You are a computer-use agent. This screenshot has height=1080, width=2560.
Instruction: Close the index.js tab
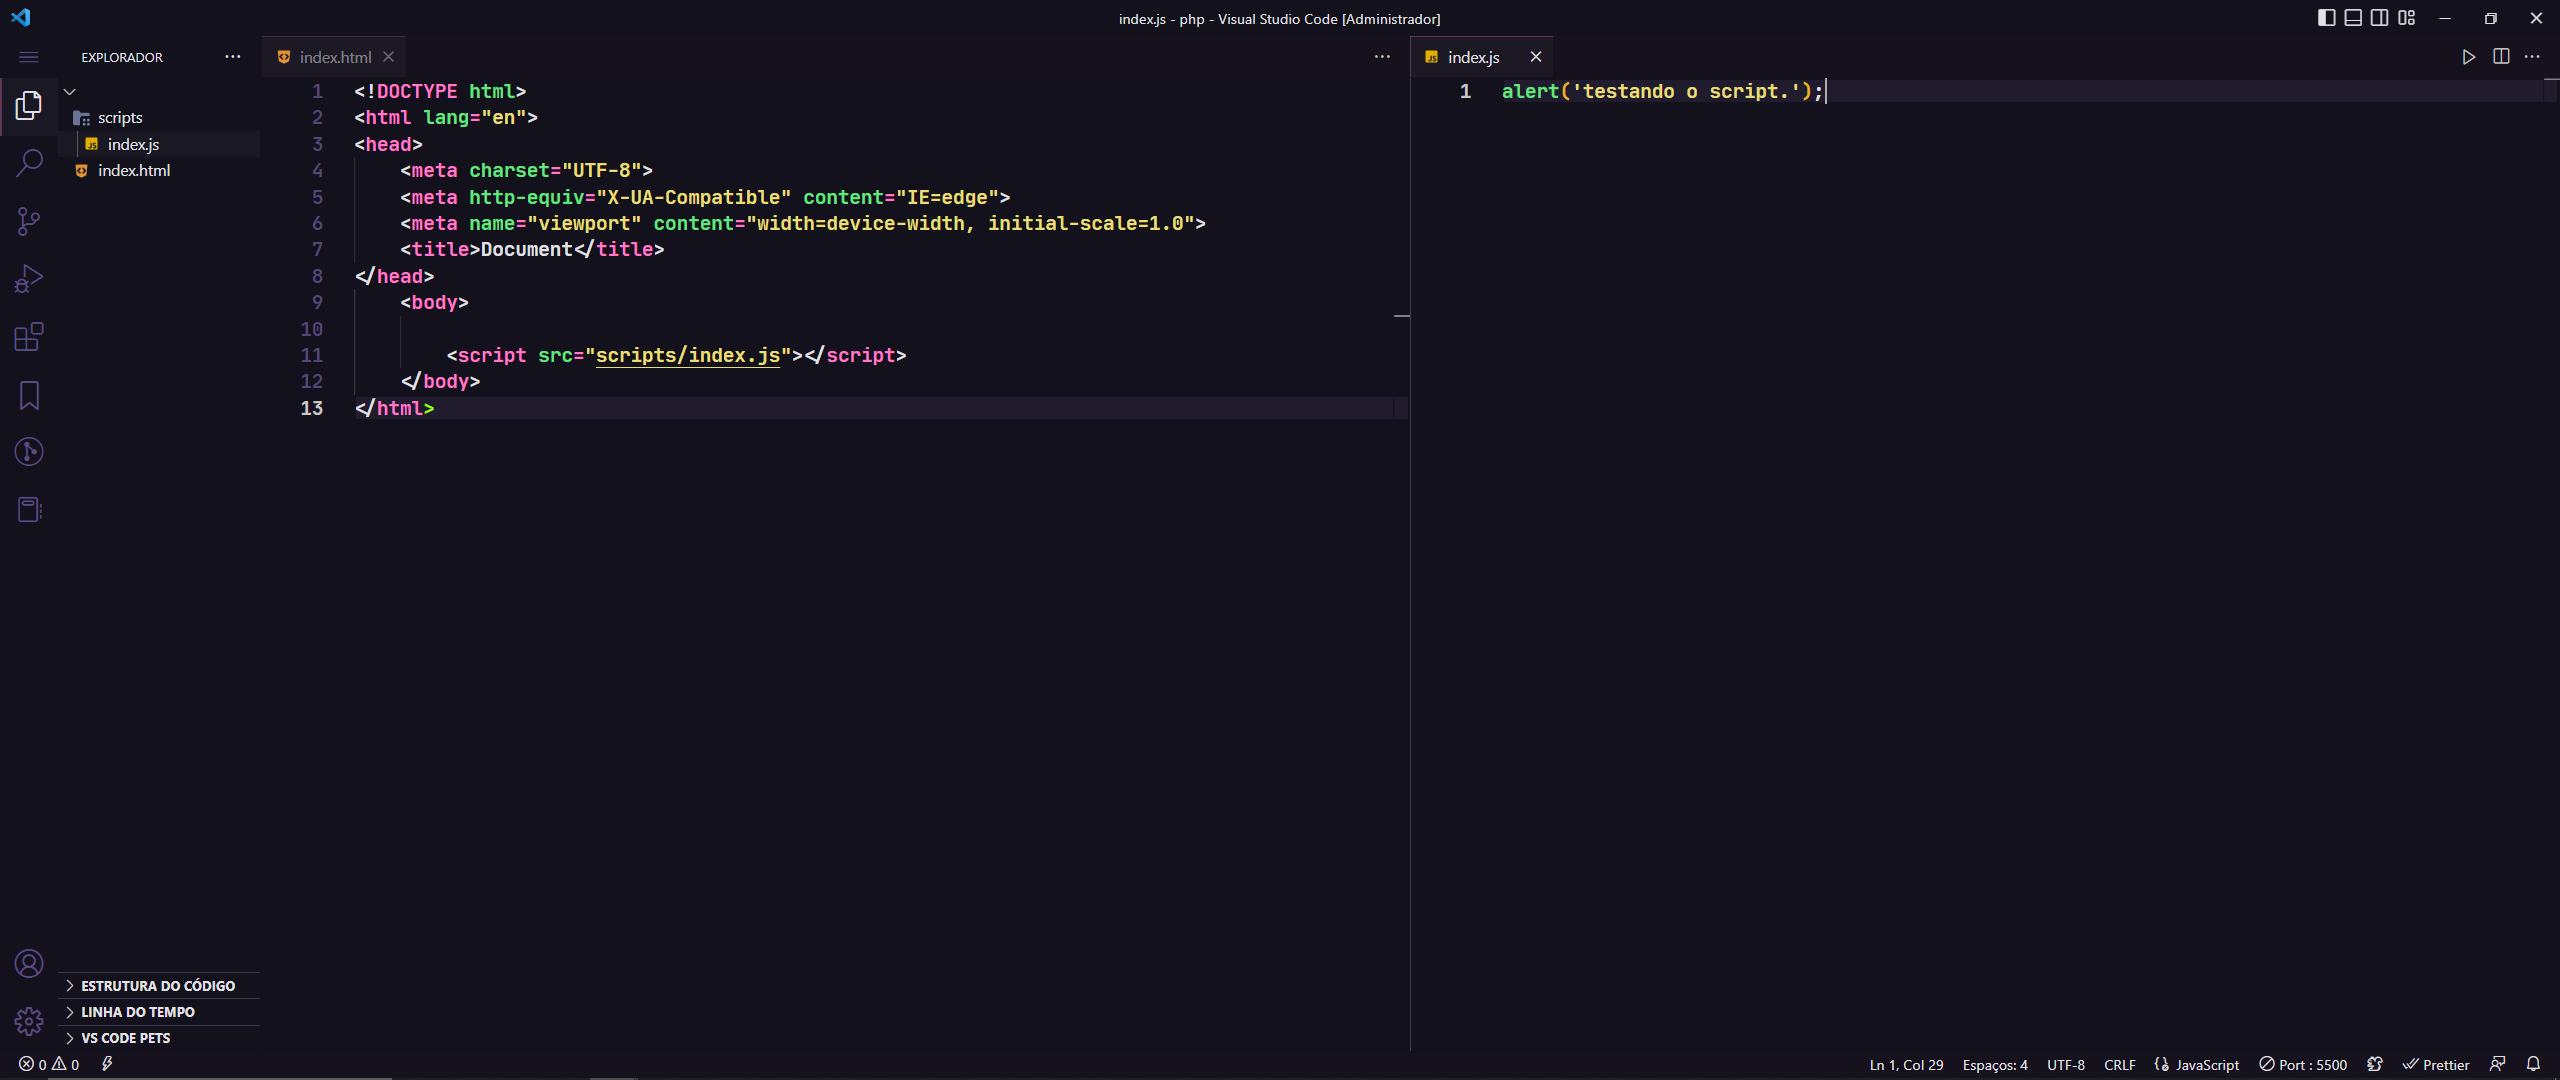(1536, 57)
